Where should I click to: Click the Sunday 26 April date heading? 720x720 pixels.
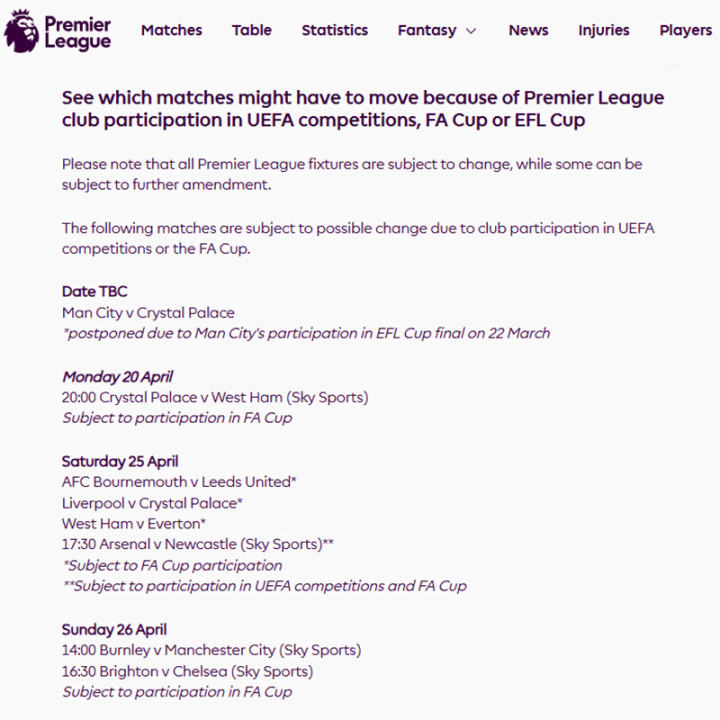click(x=114, y=630)
